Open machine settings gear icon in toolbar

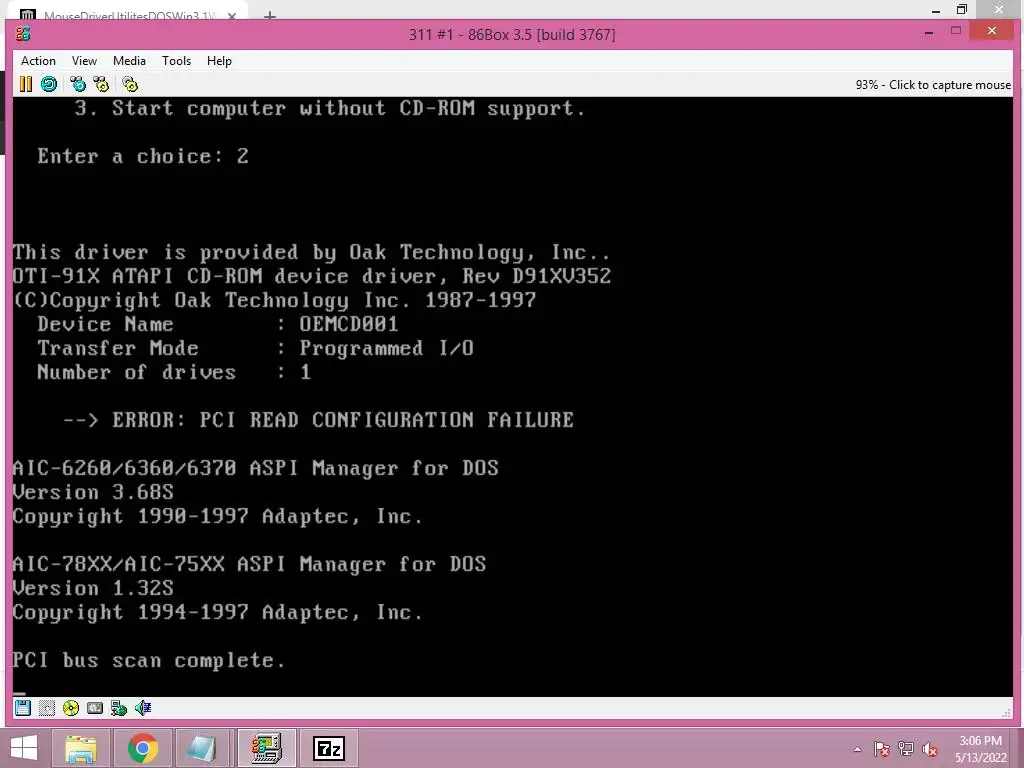click(130, 84)
